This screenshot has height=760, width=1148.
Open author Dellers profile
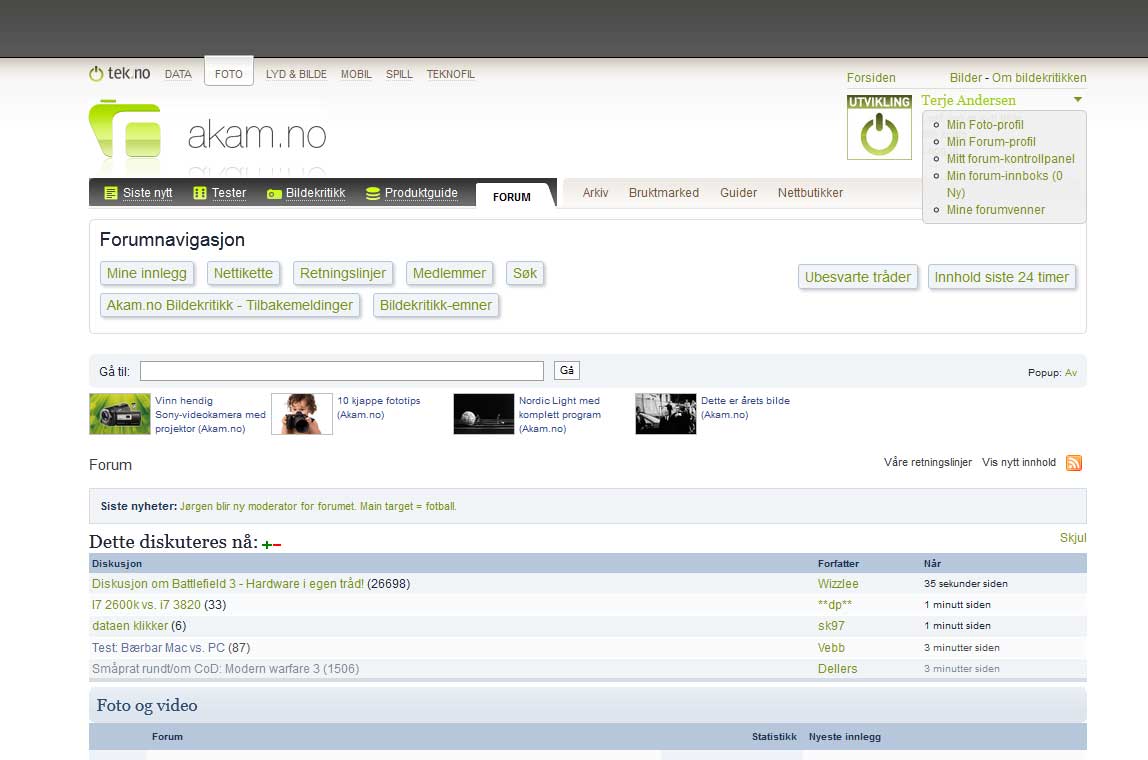[x=837, y=668]
